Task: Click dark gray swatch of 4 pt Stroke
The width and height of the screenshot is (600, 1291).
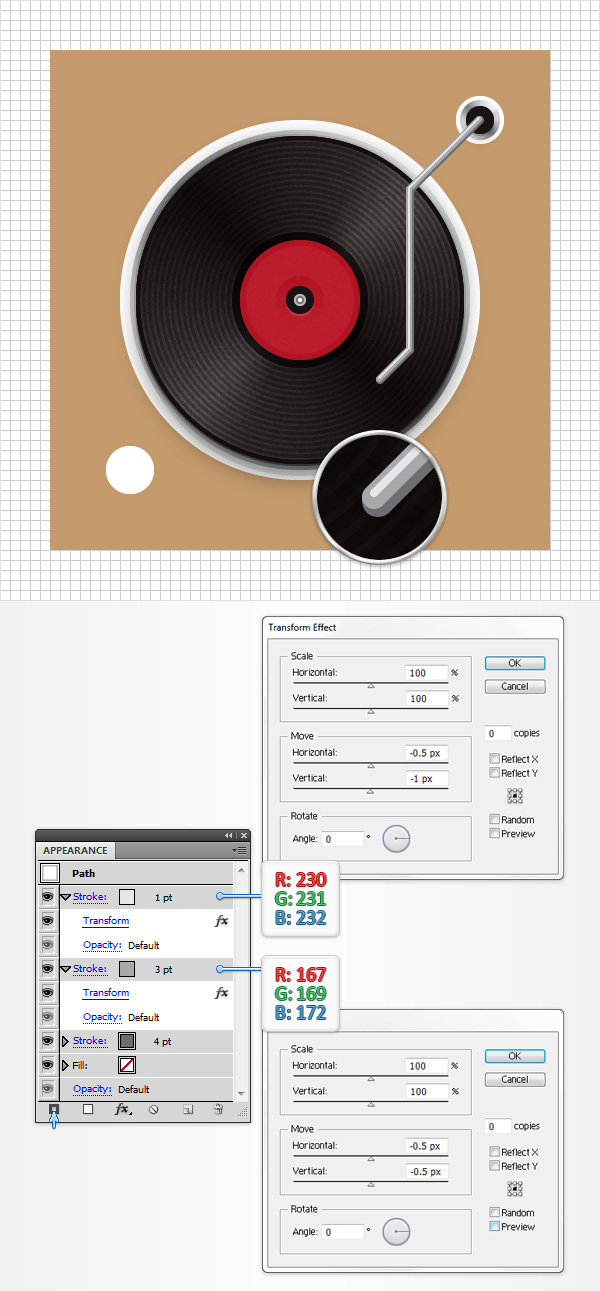Action: [127, 1041]
